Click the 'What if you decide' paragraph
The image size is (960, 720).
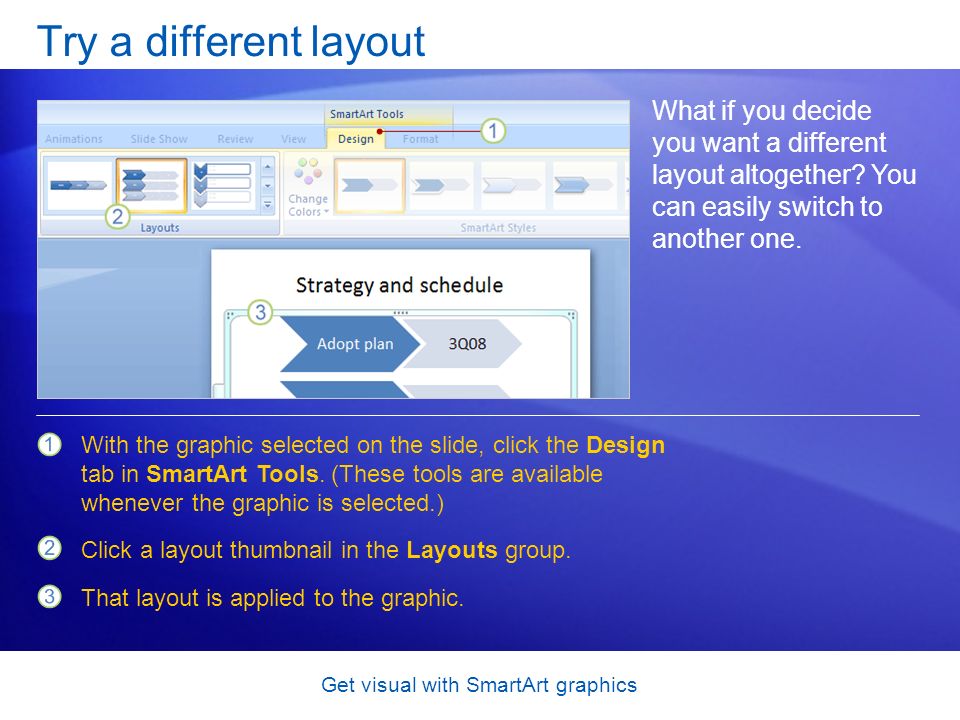point(784,174)
